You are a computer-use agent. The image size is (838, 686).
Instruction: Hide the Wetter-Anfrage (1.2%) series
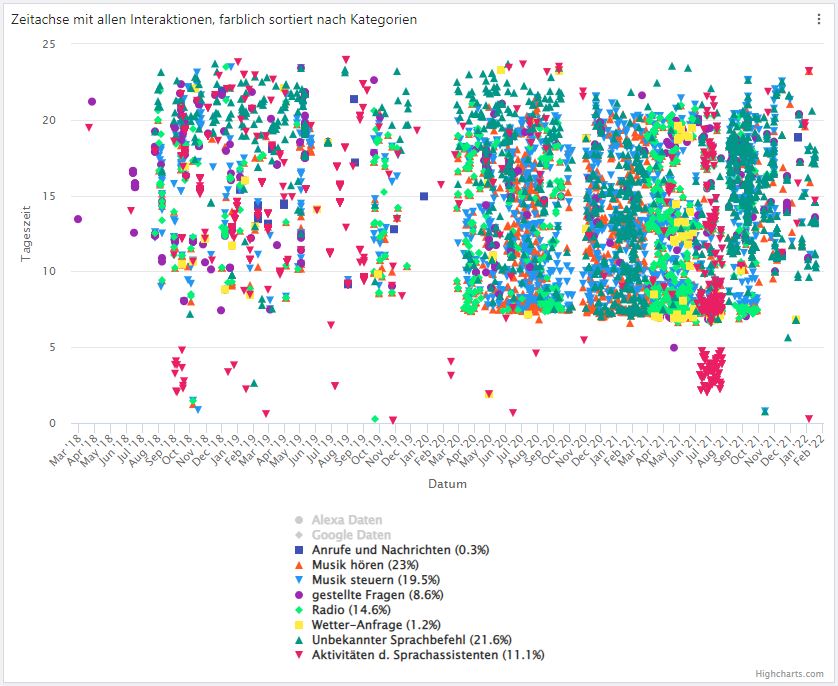(x=368, y=625)
